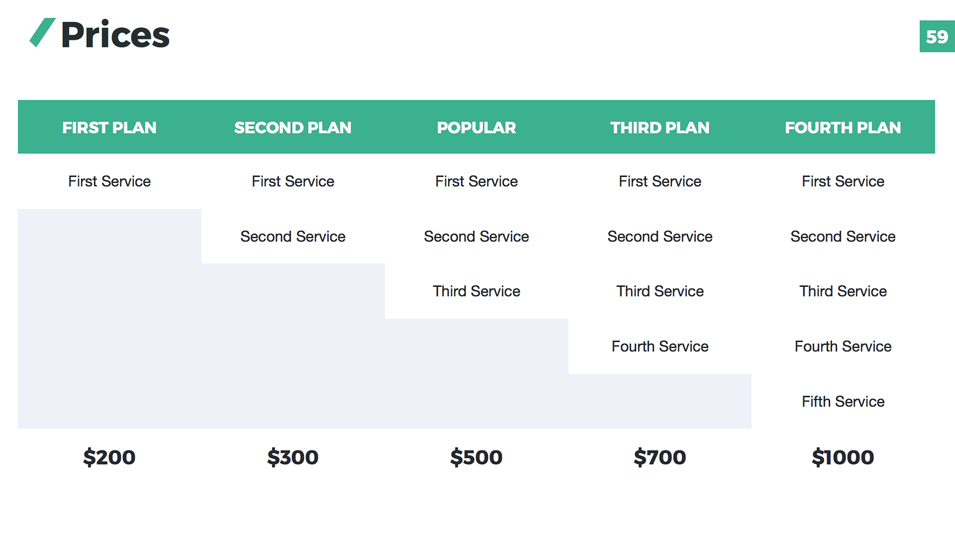Click First Service under First Plan
Screen dimensions: 955x537
pyautogui.click(x=109, y=182)
